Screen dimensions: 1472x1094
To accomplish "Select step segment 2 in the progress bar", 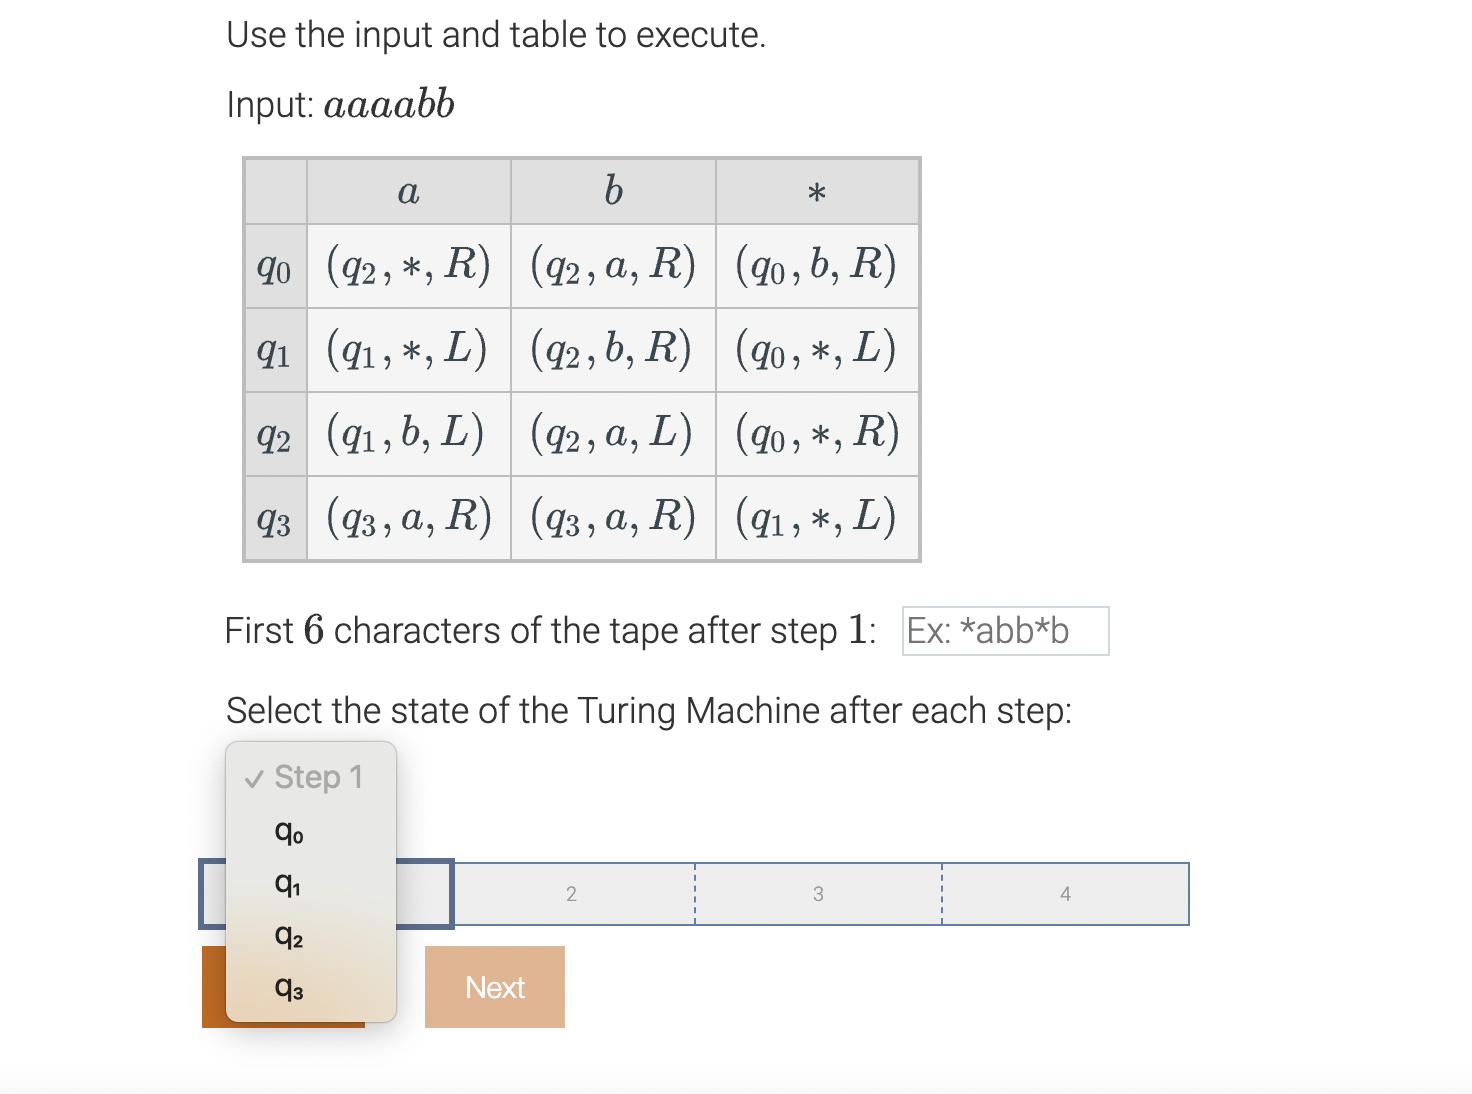I will coord(572,894).
